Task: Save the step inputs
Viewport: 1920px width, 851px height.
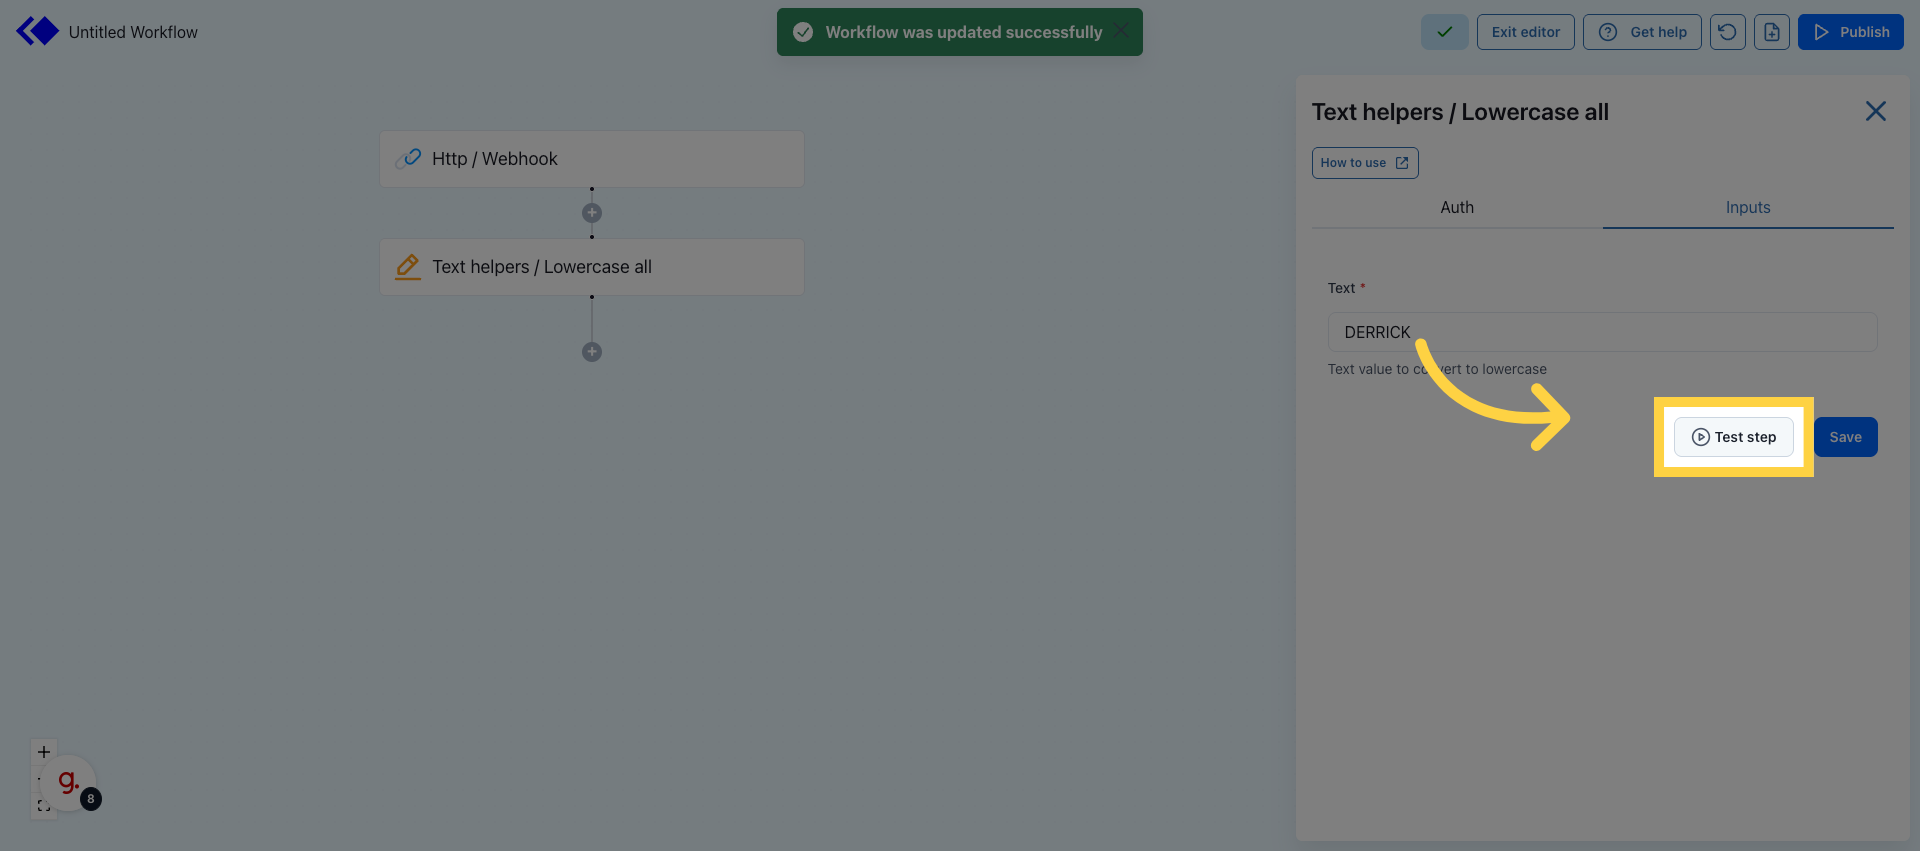Action: 1845,437
